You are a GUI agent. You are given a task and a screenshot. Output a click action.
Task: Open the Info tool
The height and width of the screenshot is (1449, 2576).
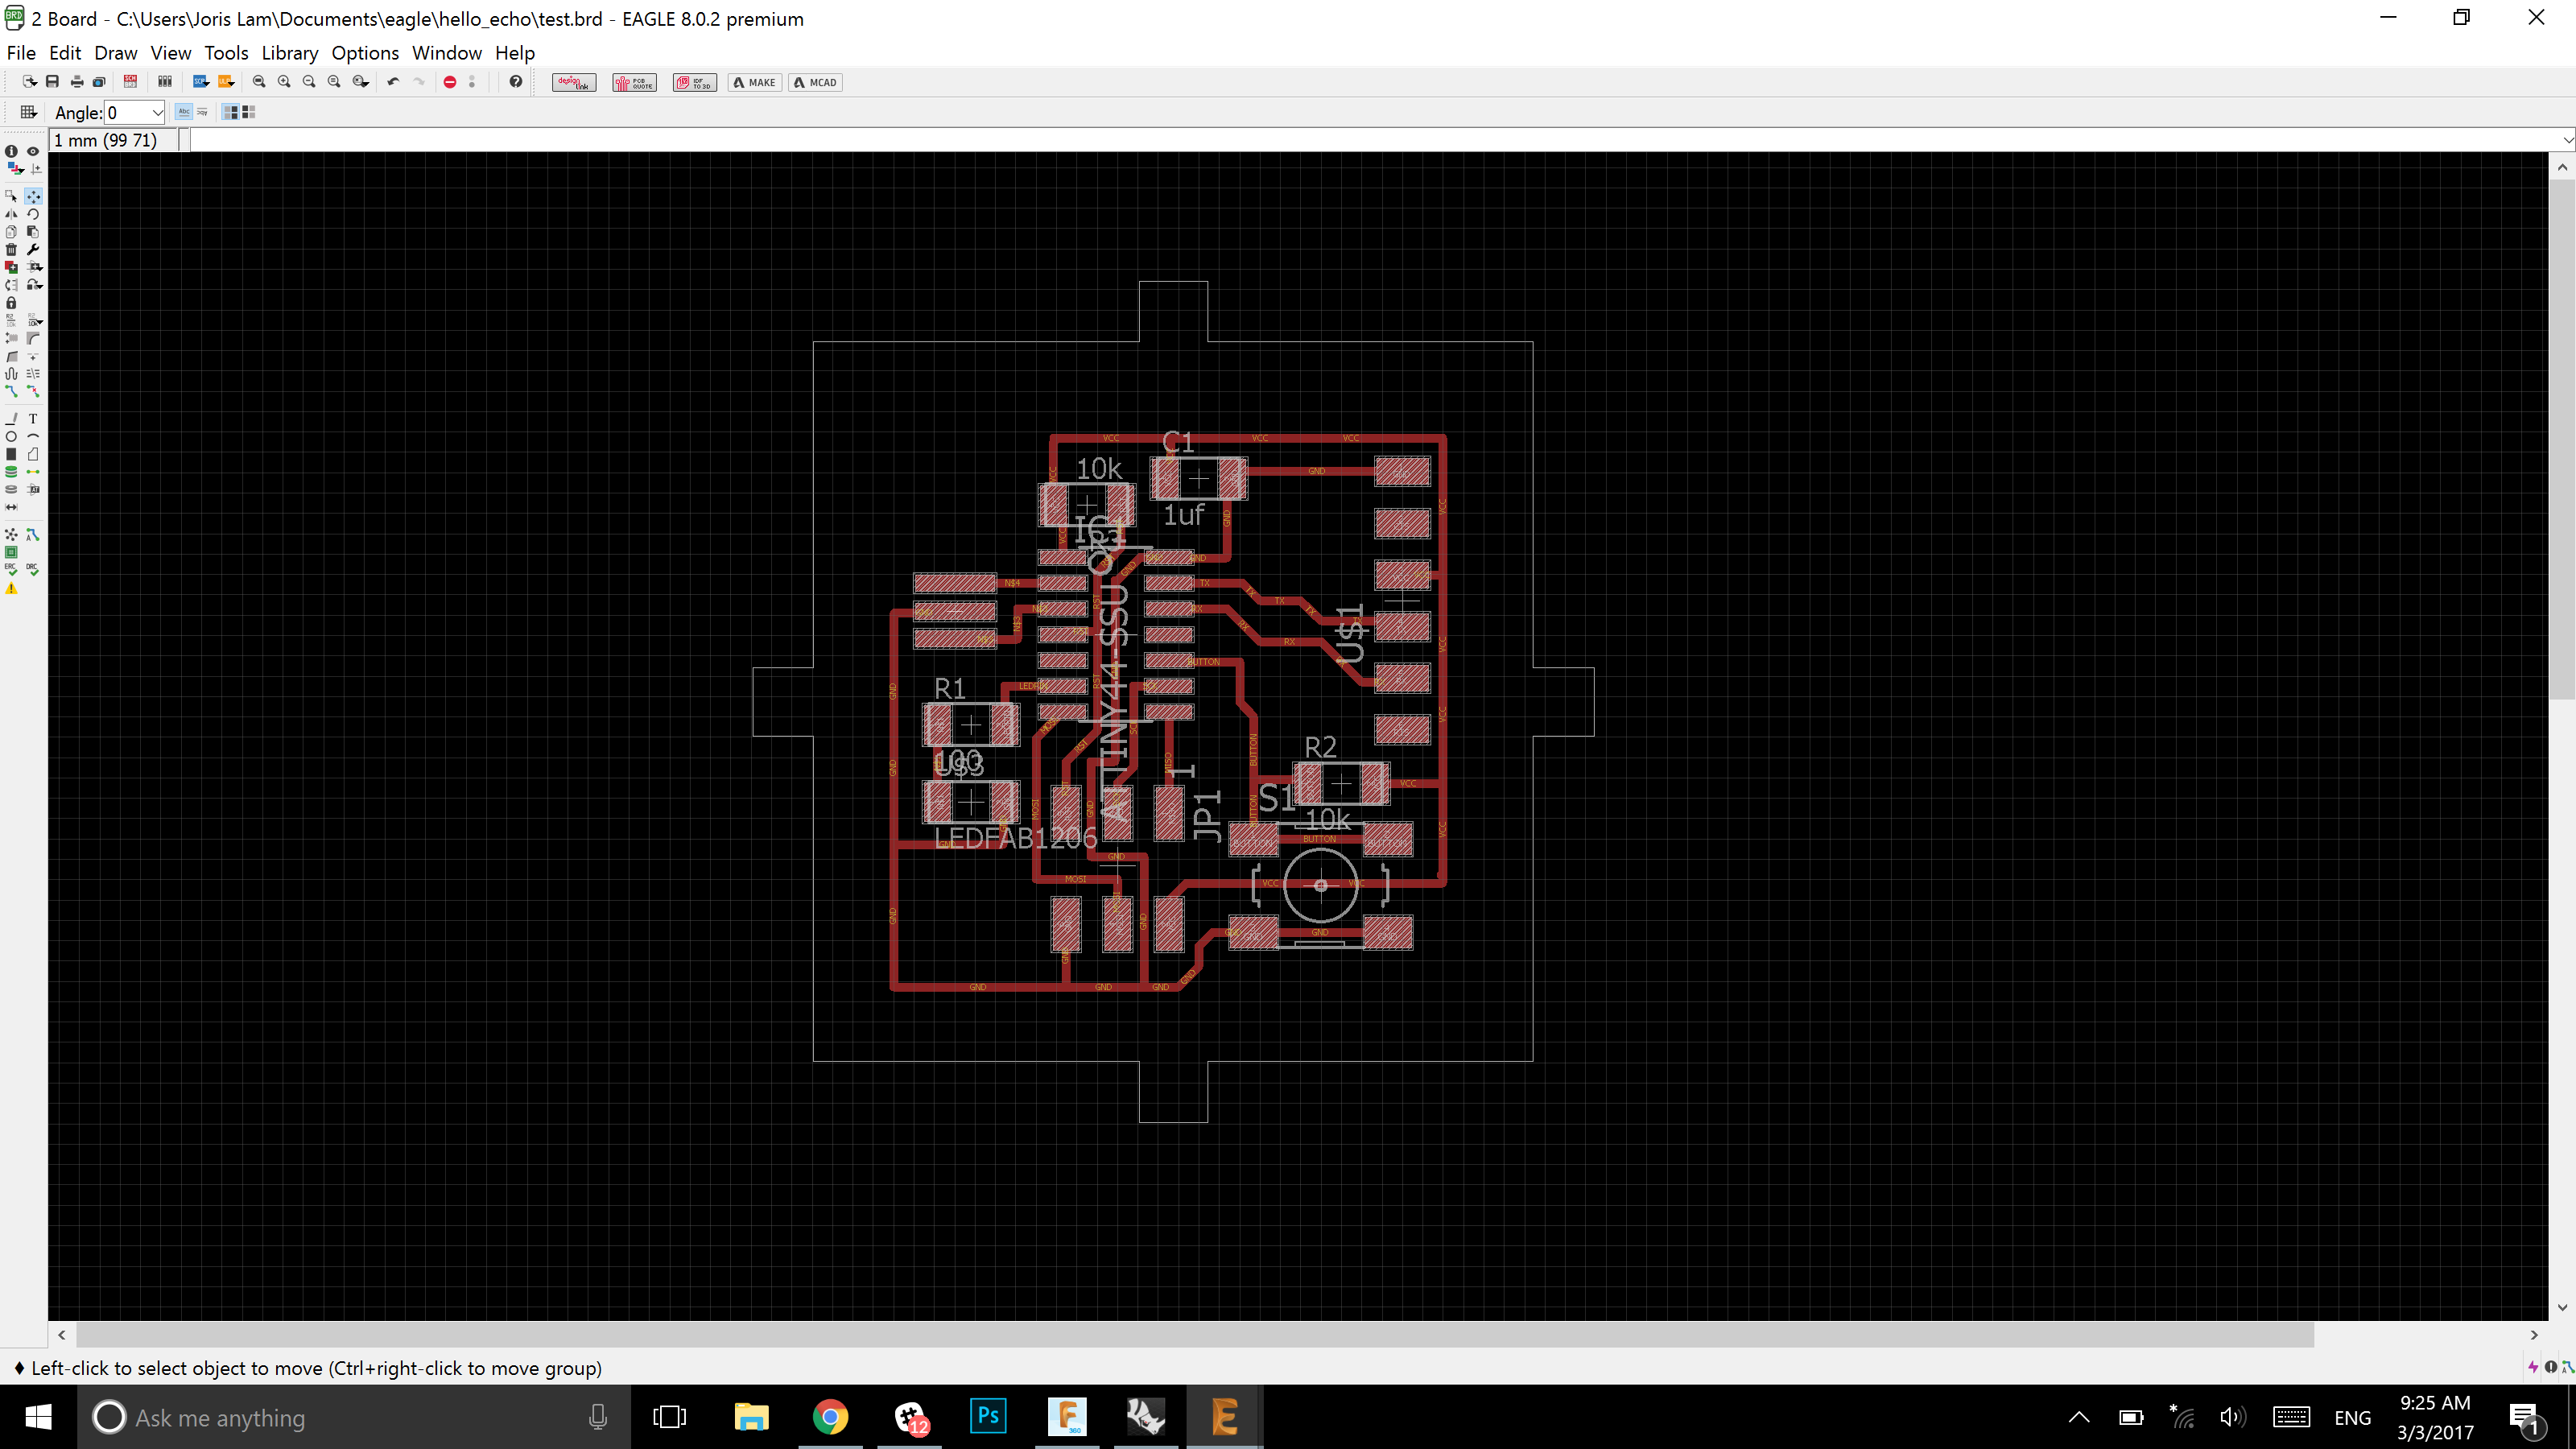click(11, 151)
